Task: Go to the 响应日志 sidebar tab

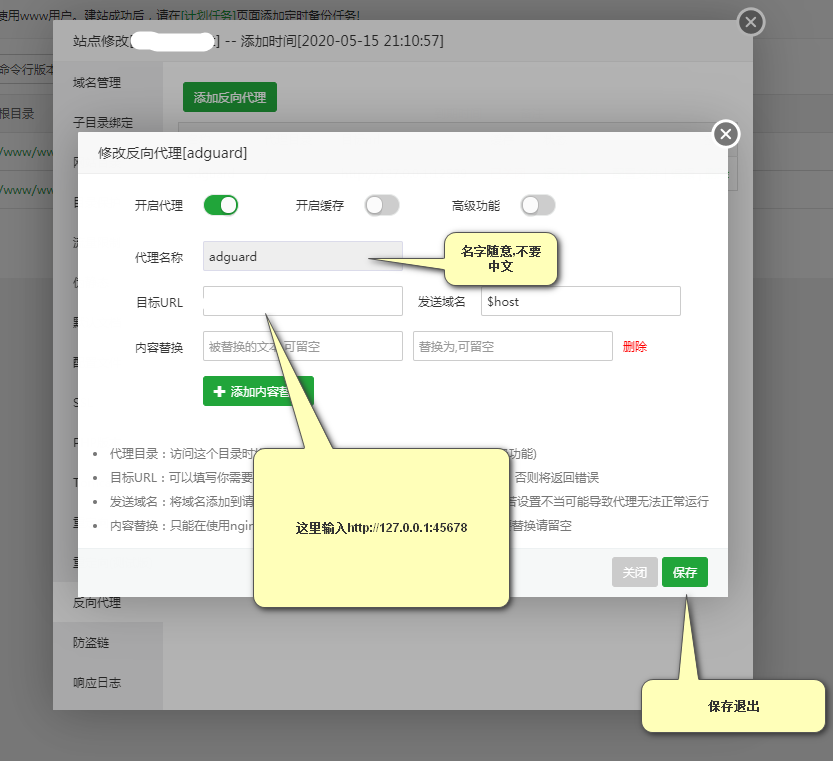Action: click(x=97, y=683)
